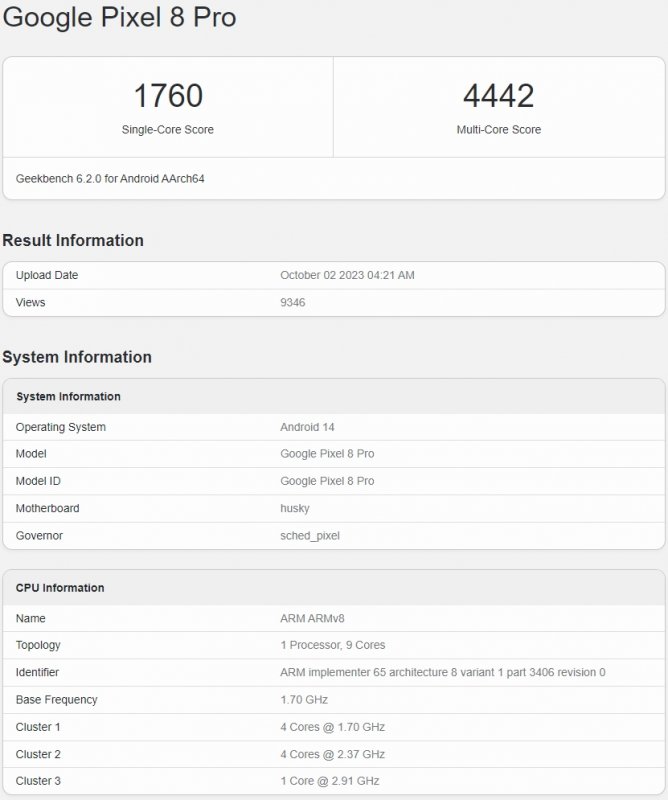
Task: Click the Topology value 1 Processor, 9 Cores
Action: pyautogui.click(x=332, y=645)
